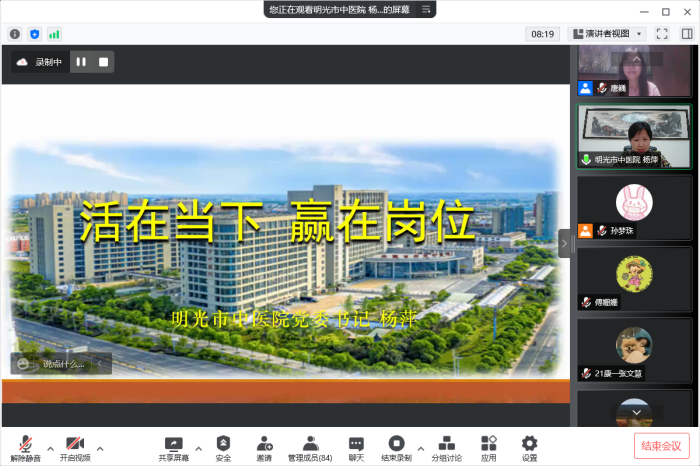Click the 说点什么 chat input box
The image size is (700, 466).
pyautogui.click(x=61, y=364)
